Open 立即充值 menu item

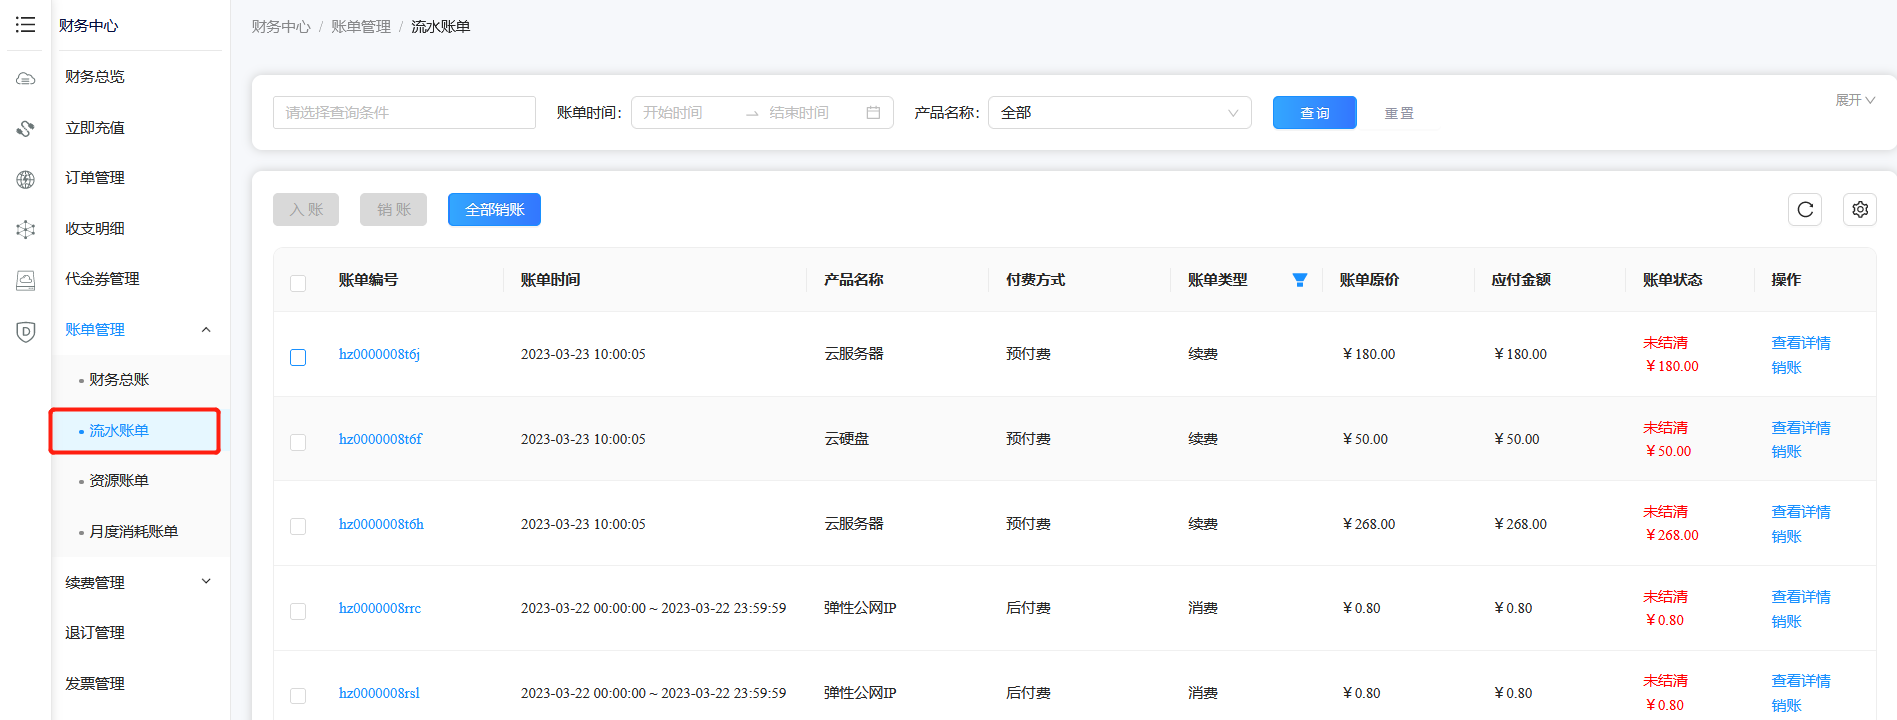[x=95, y=128]
